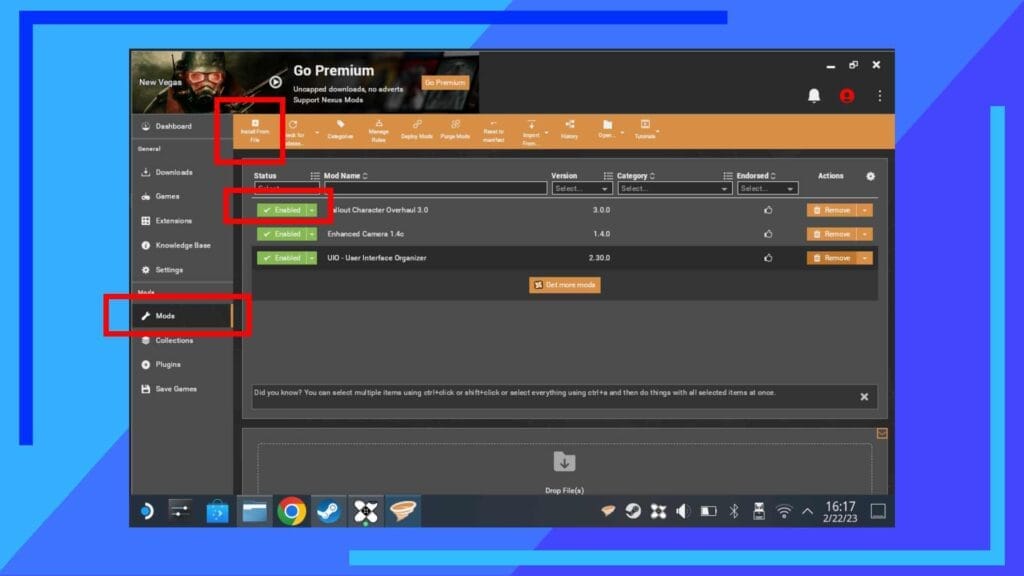Expand status dropdown arrow for UIO row
This screenshot has height=576, width=1024.
312,258
